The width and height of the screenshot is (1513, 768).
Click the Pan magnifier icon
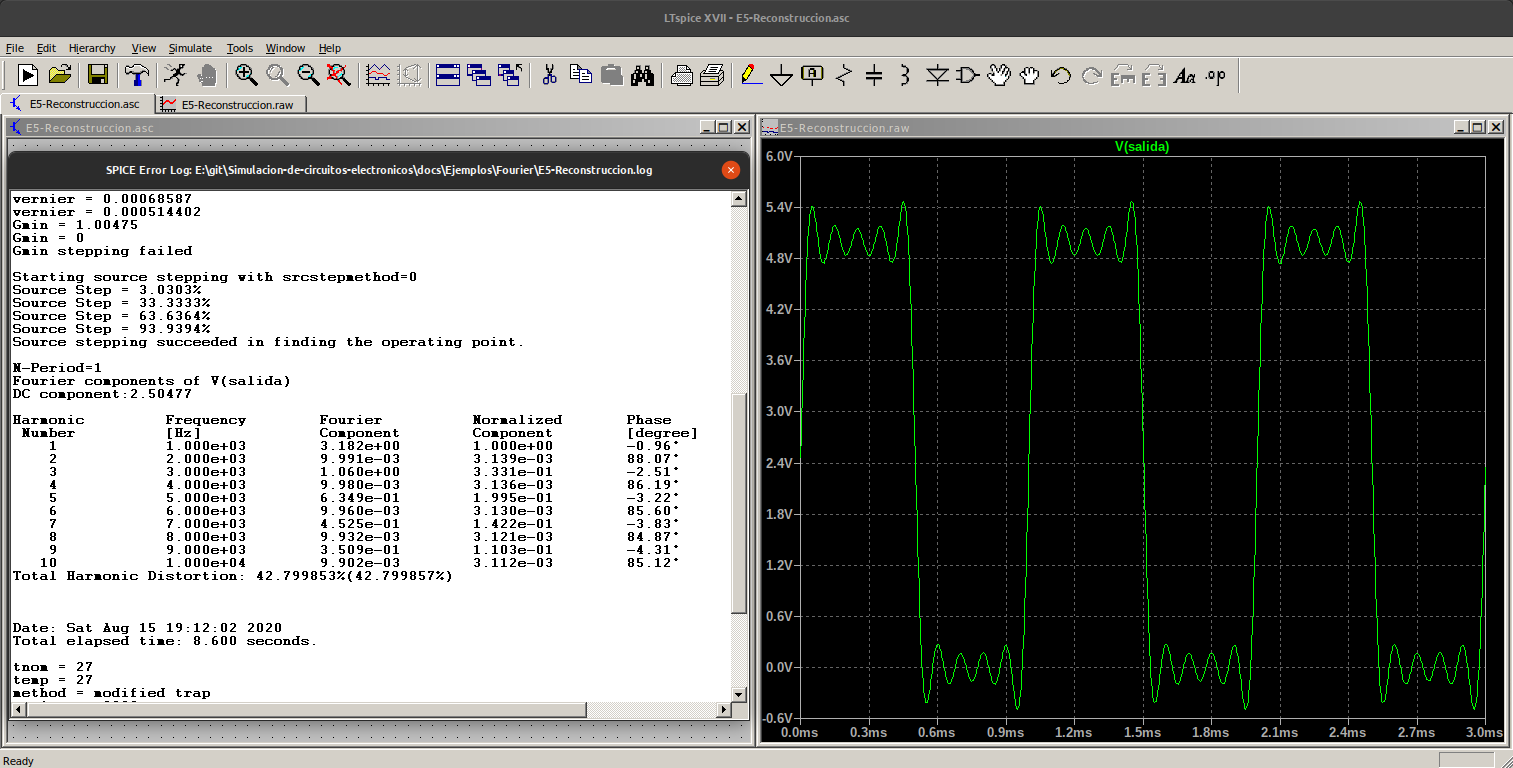point(277,74)
